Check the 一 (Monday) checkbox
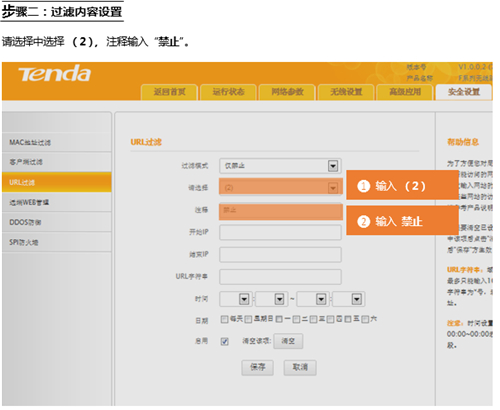This screenshot has height=410, width=500. coord(279,319)
